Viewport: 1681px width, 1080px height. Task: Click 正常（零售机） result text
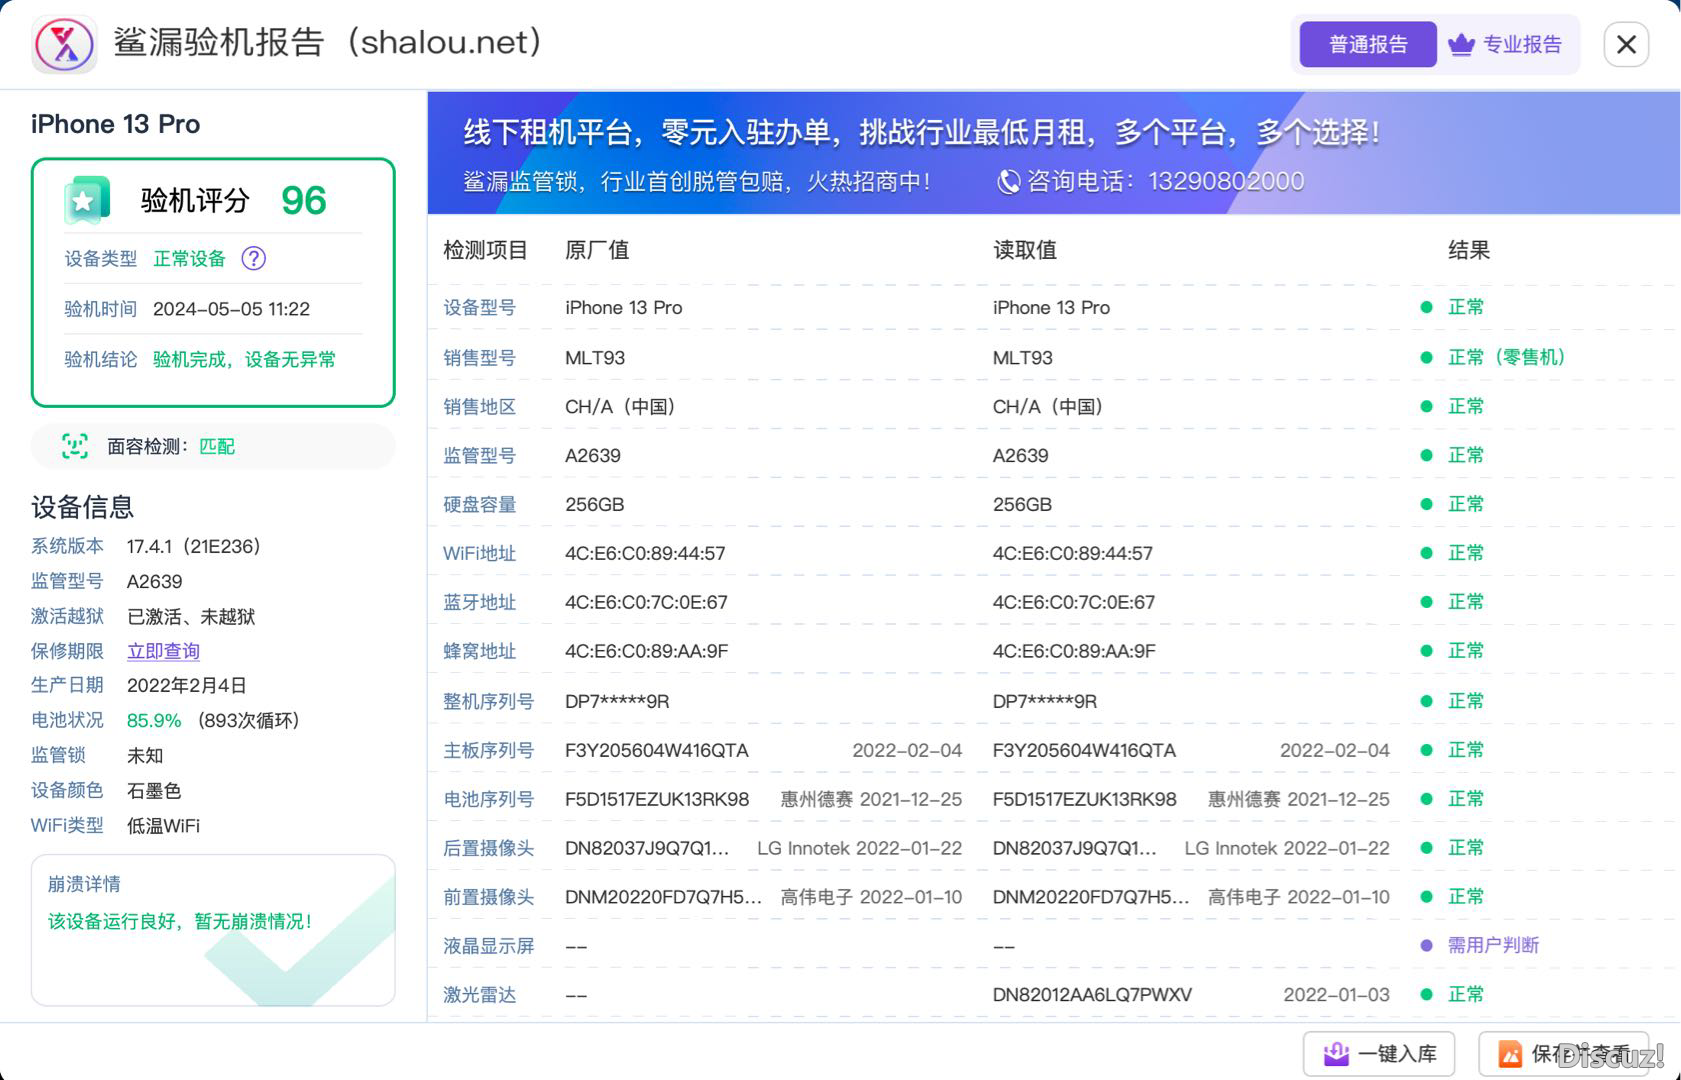coord(1506,357)
